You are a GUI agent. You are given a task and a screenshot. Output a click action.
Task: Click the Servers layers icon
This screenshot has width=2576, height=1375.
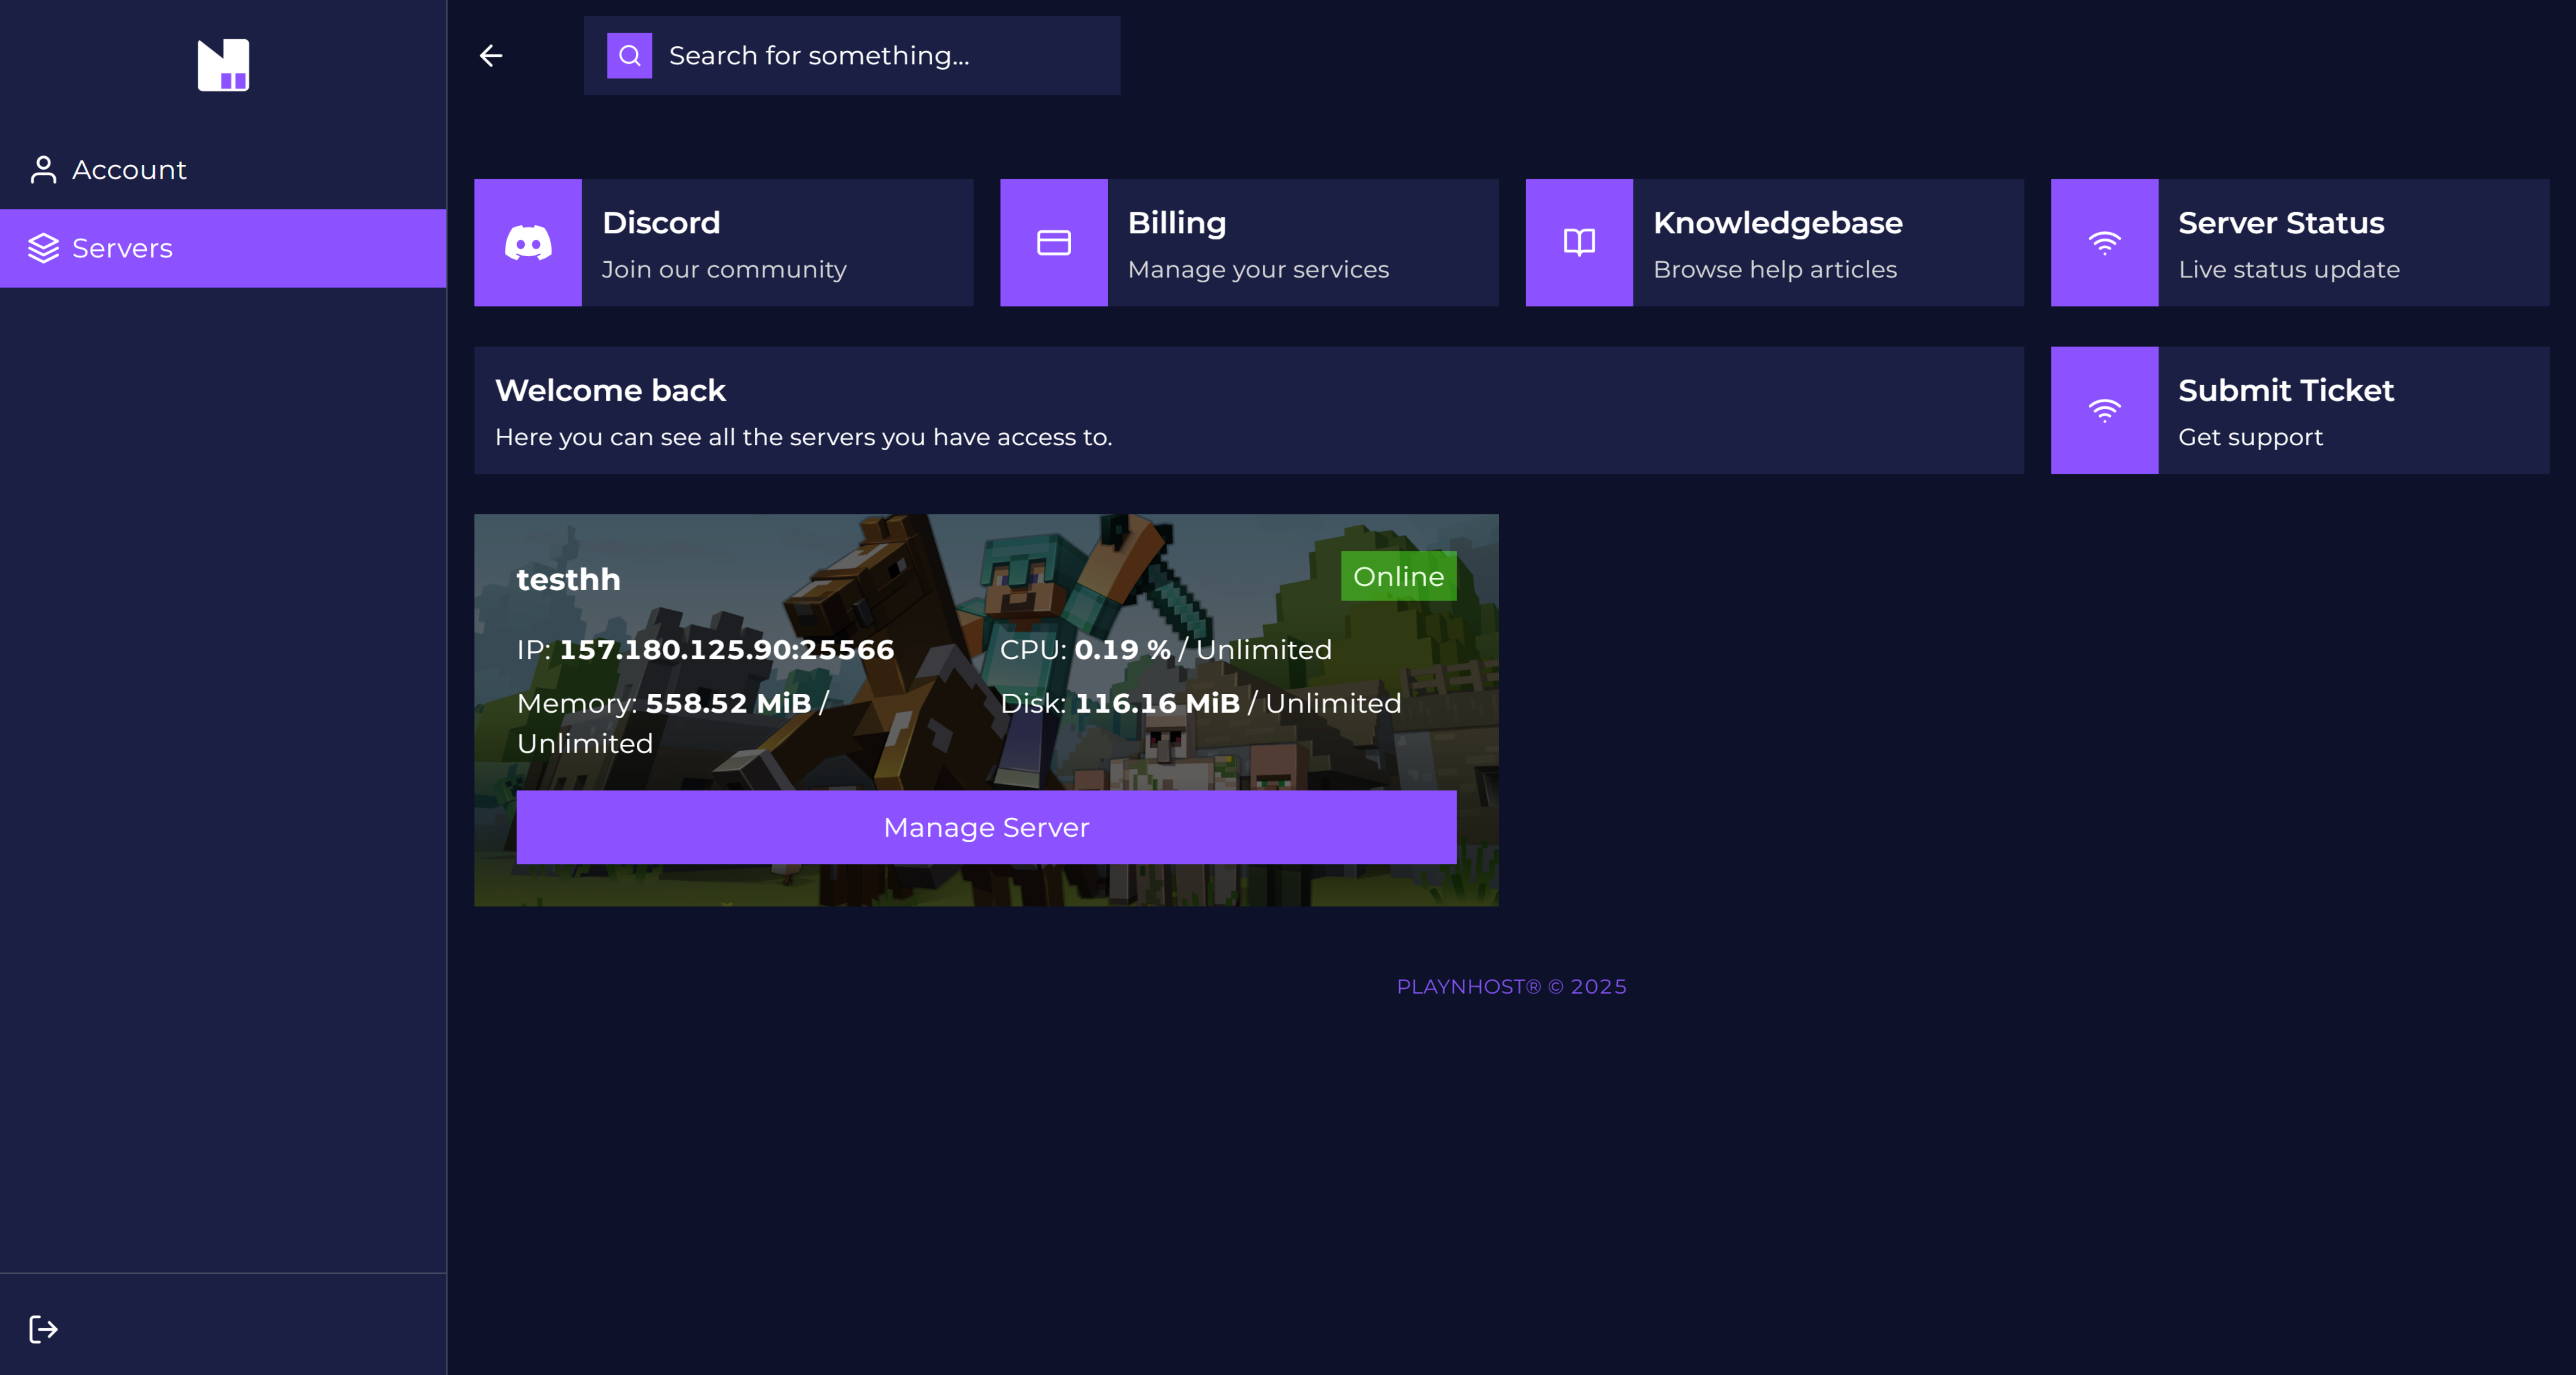pyautogui.click(x=43, y=248)
